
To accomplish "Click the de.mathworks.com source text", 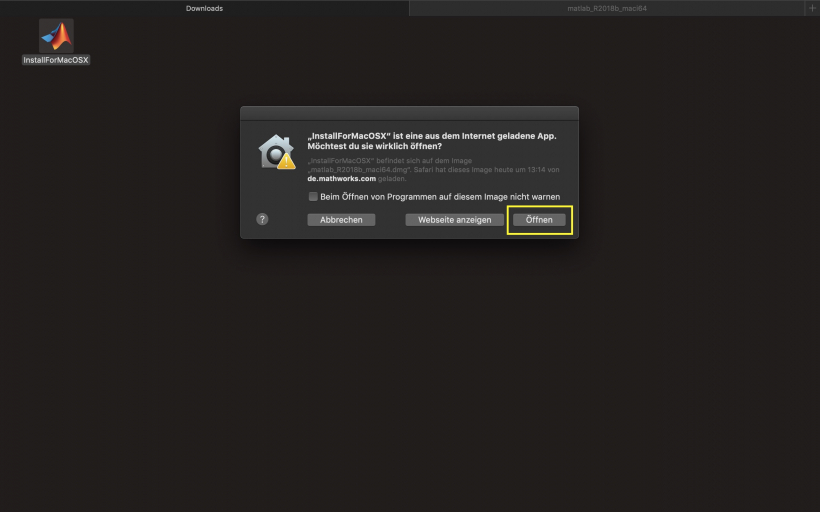I will coord(340,178).
